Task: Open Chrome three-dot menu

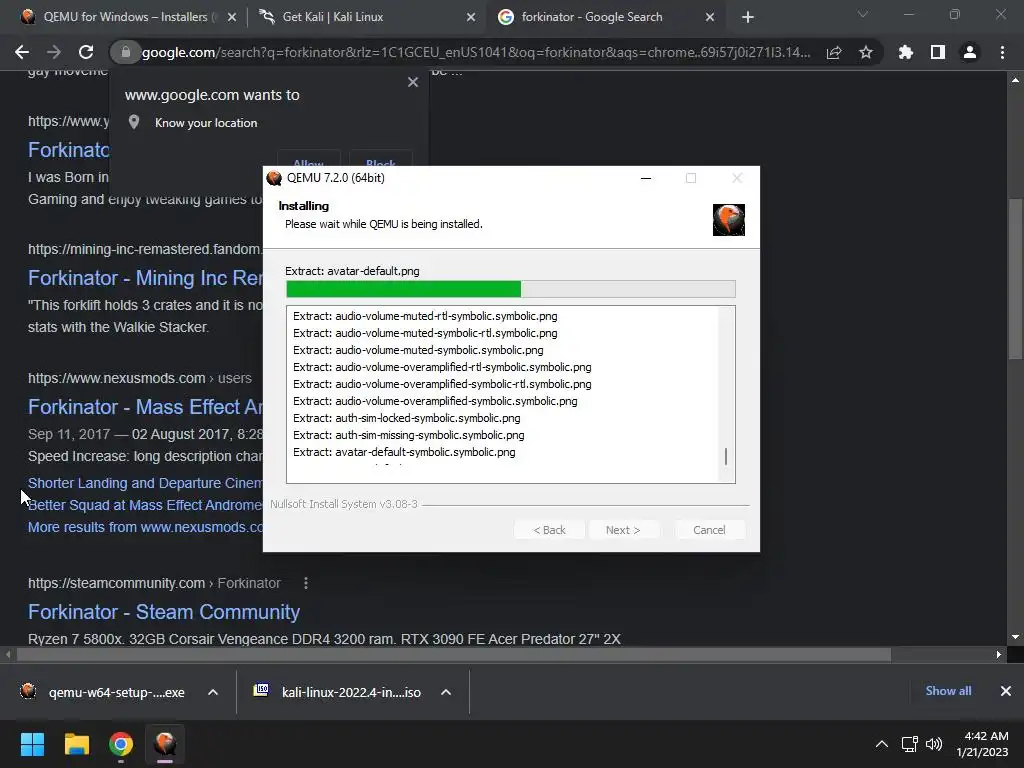Action: [1002, 52]
